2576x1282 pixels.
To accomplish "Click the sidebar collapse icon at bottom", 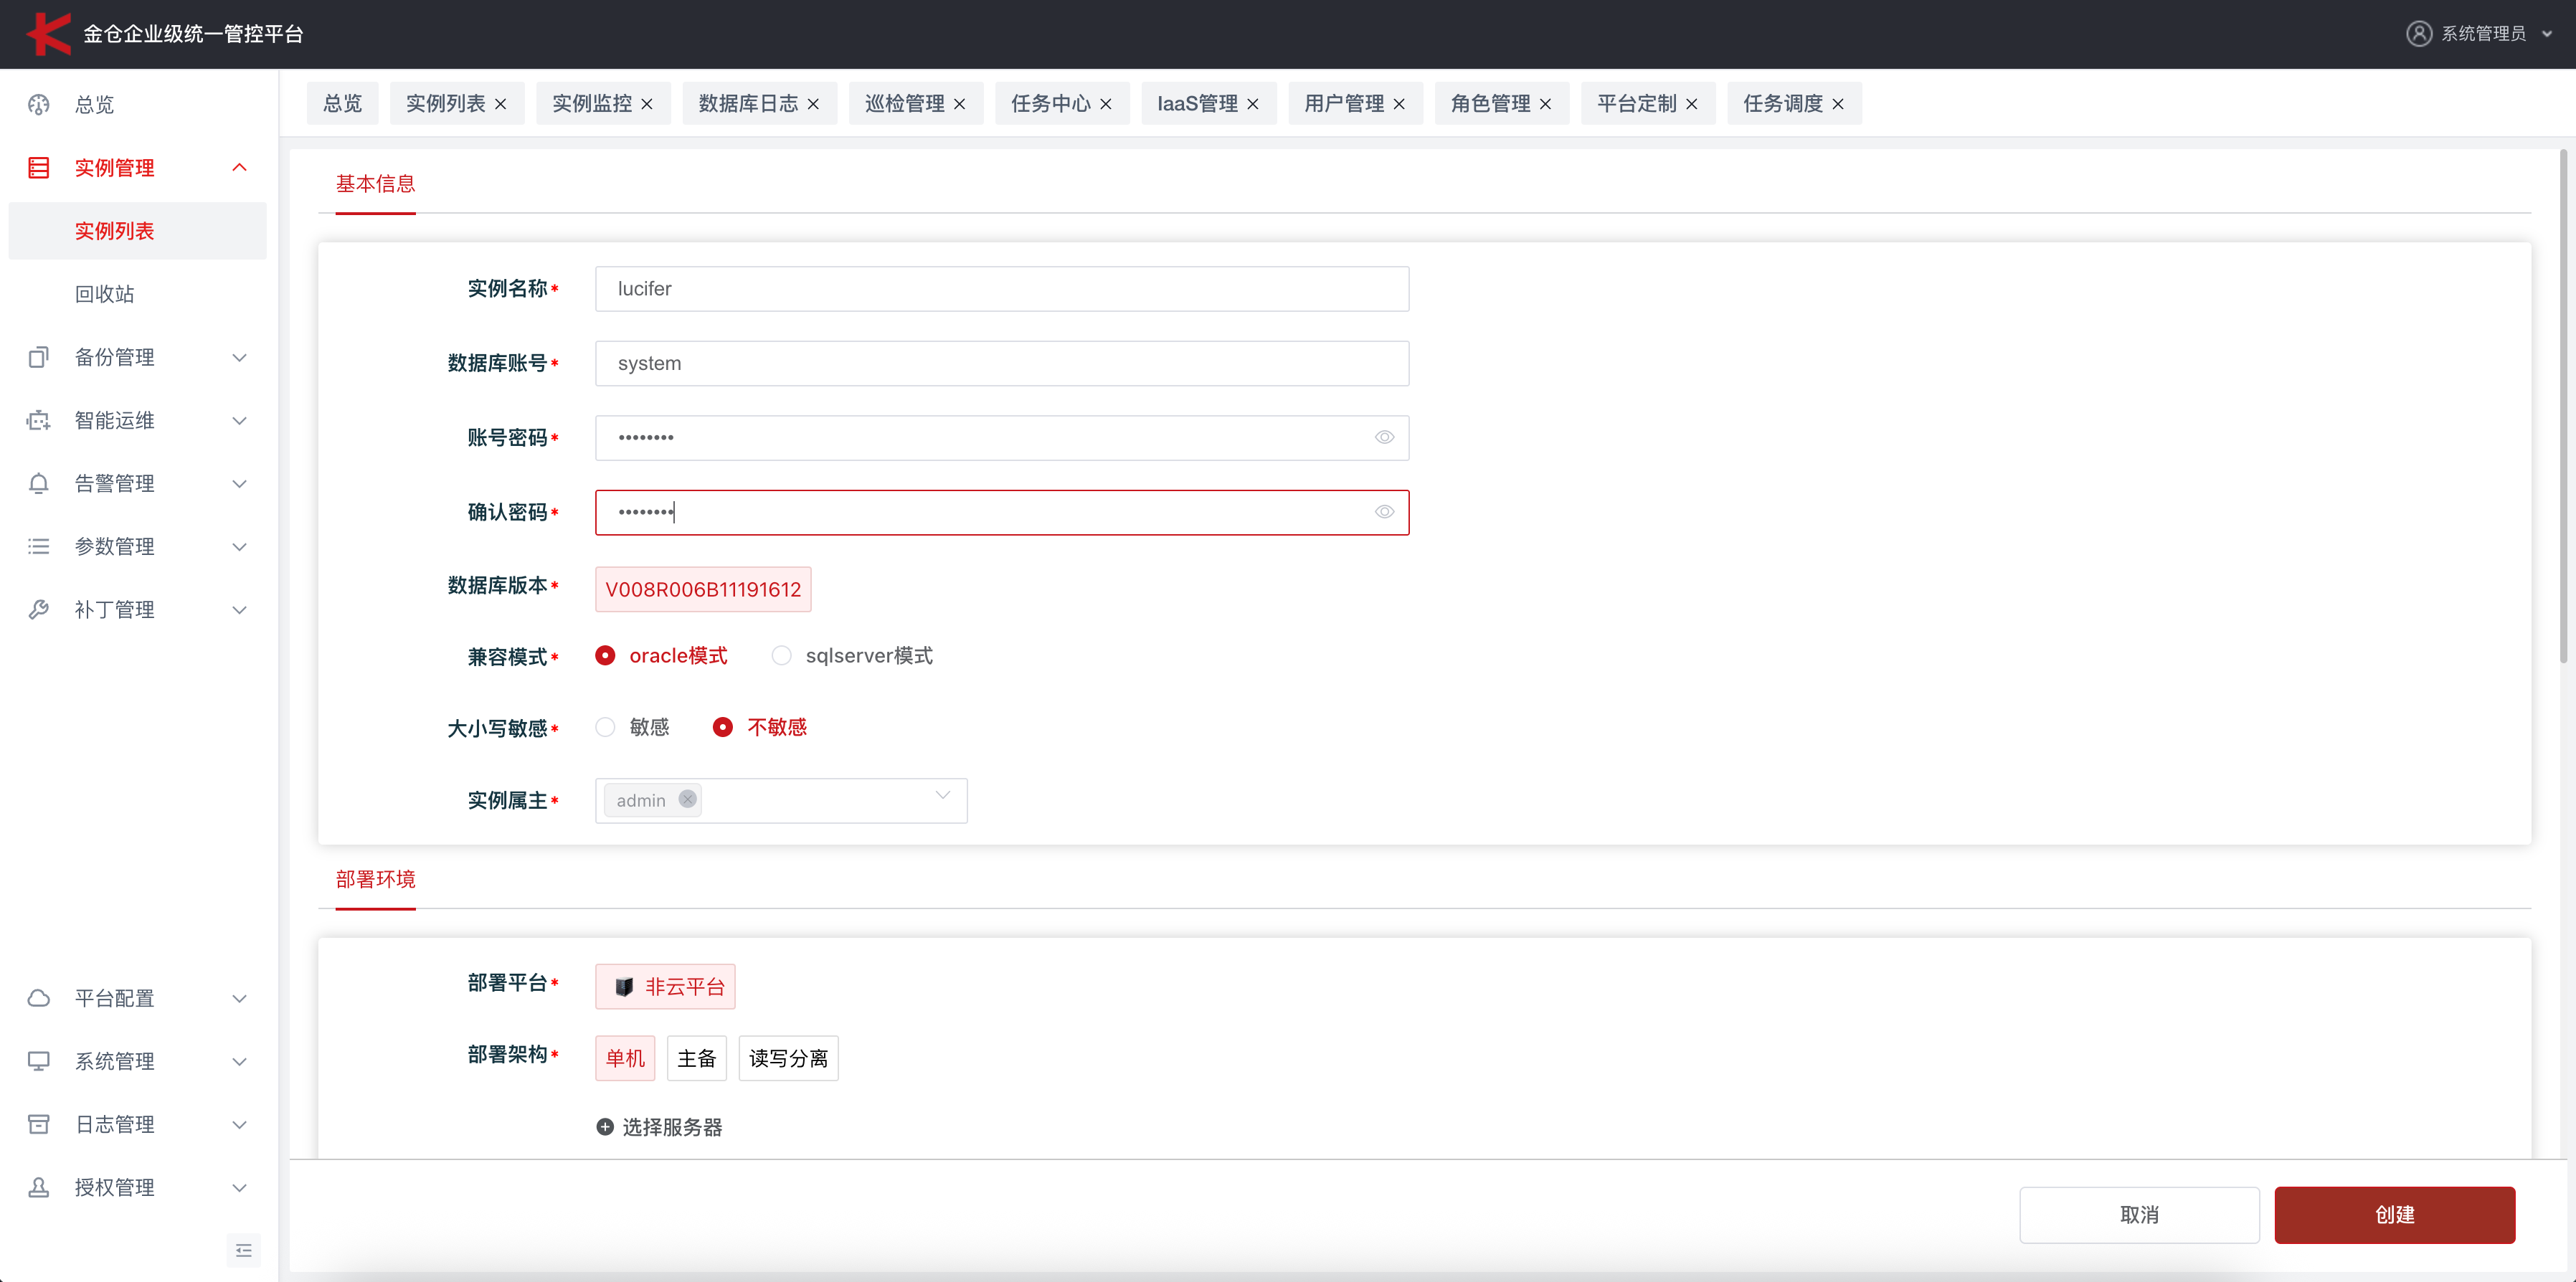I will [243, 1250].
